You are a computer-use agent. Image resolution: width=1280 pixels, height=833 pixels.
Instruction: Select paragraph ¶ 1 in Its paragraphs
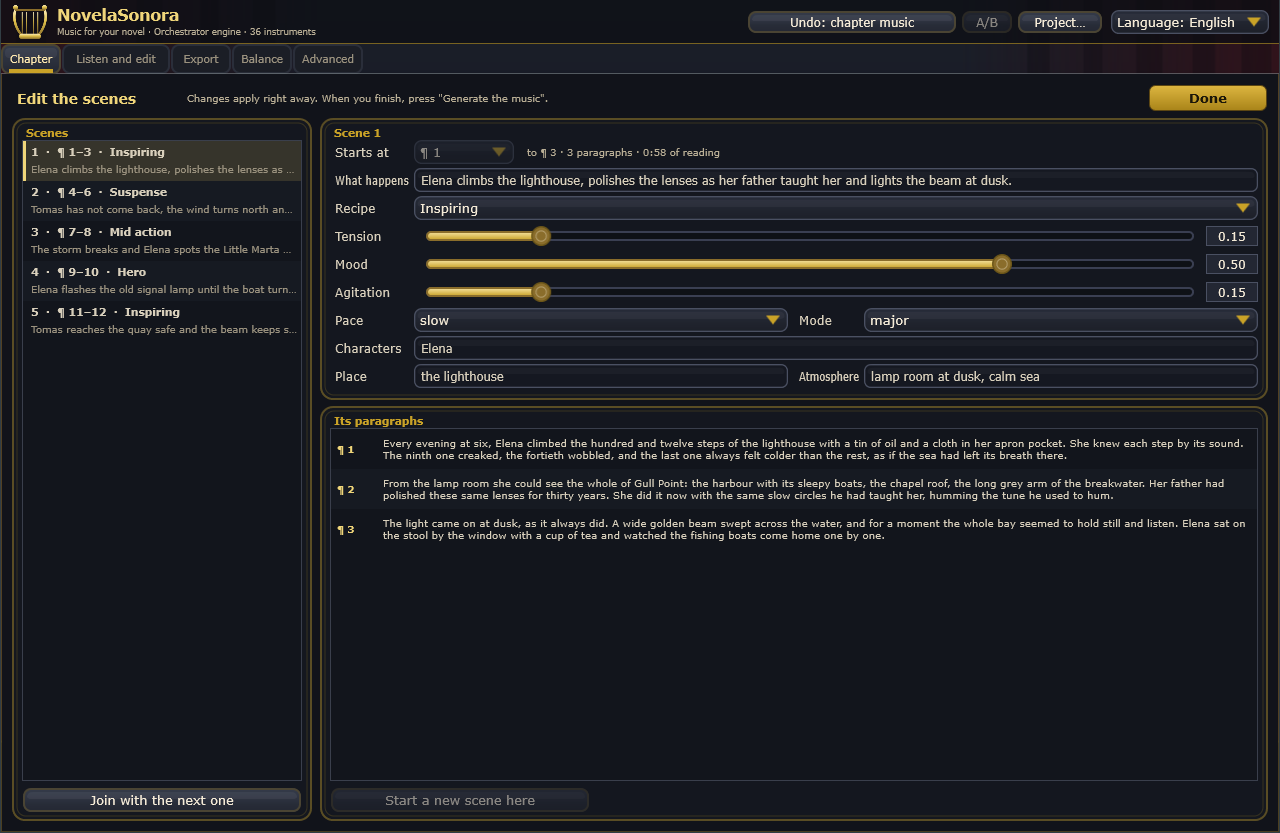tap(794, 449)
